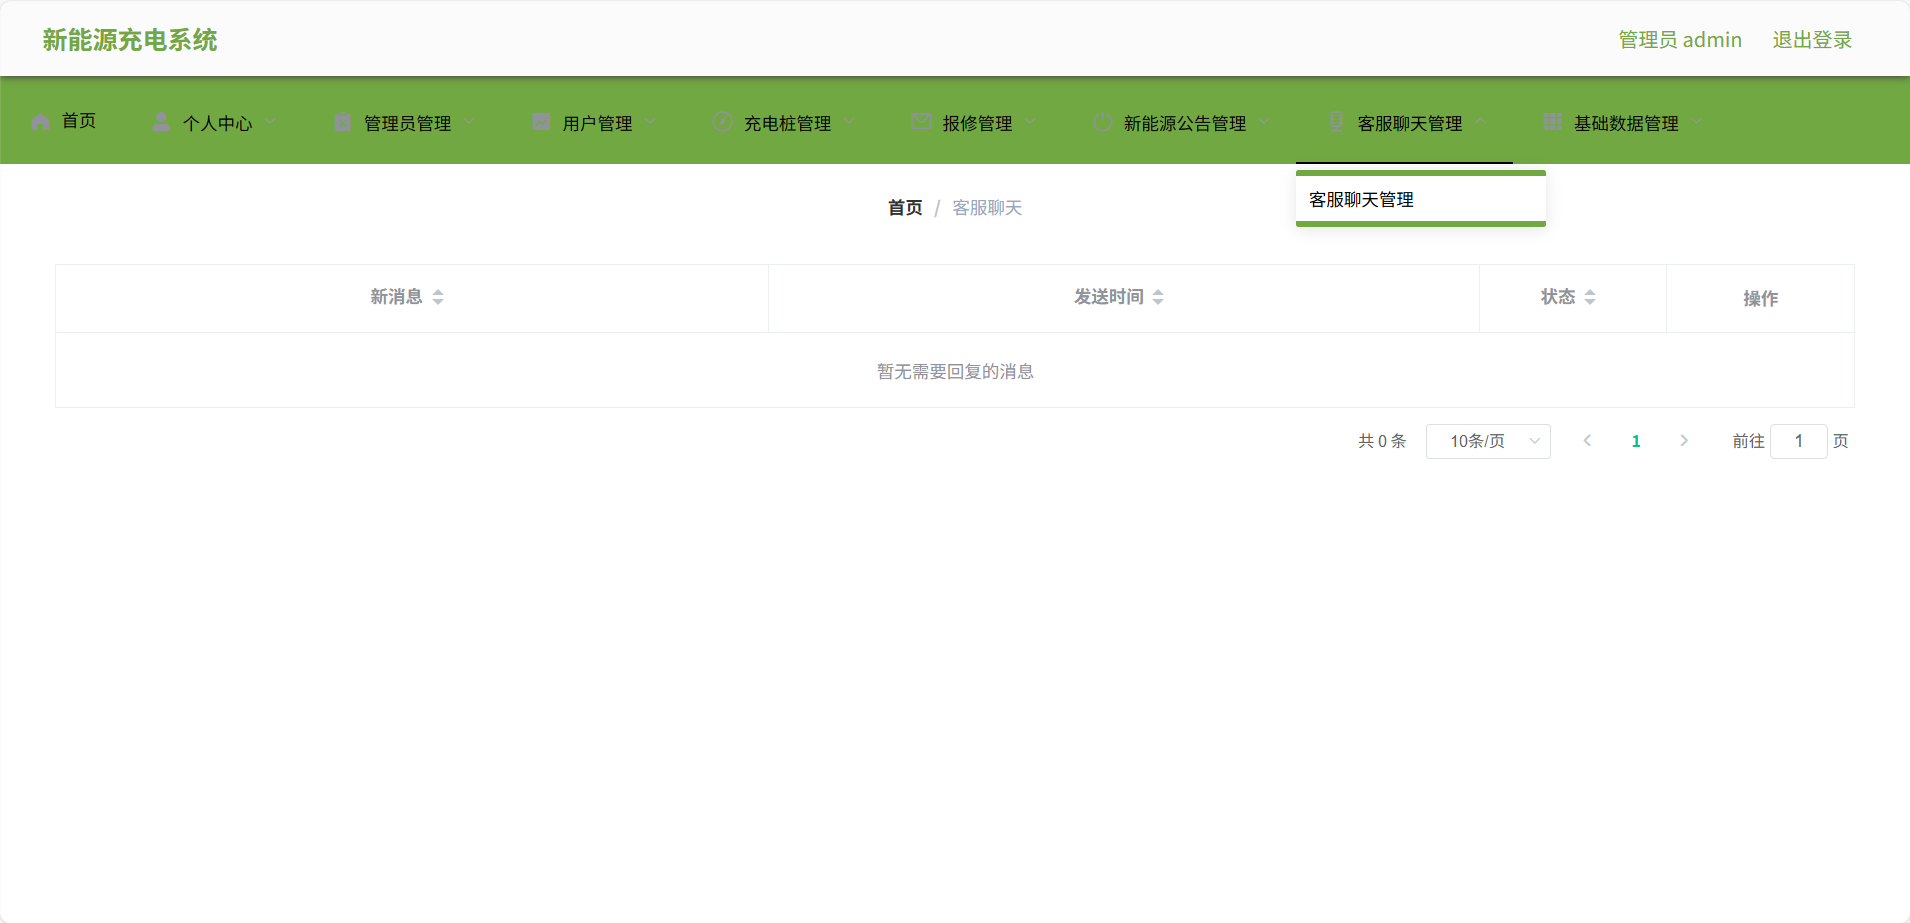Click the 客服聊天 breadcrumb item
This screenshot has width=1910, height=923.
pos(987,207)
